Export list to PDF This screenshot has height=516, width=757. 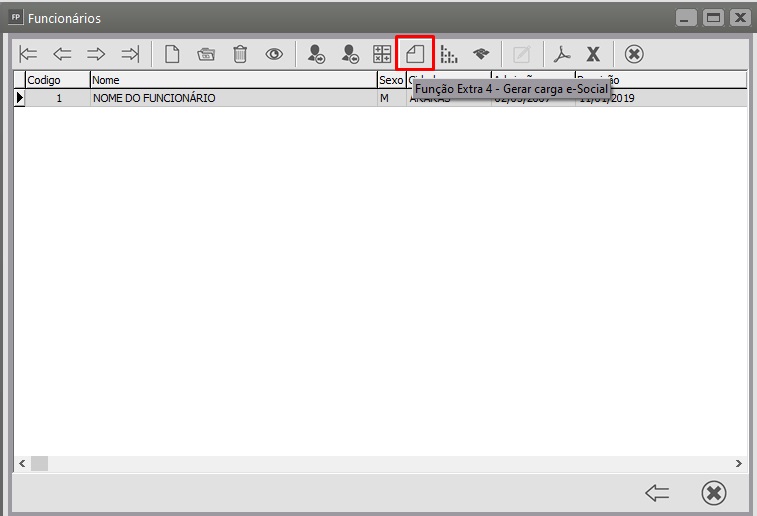tap(562, 54)
